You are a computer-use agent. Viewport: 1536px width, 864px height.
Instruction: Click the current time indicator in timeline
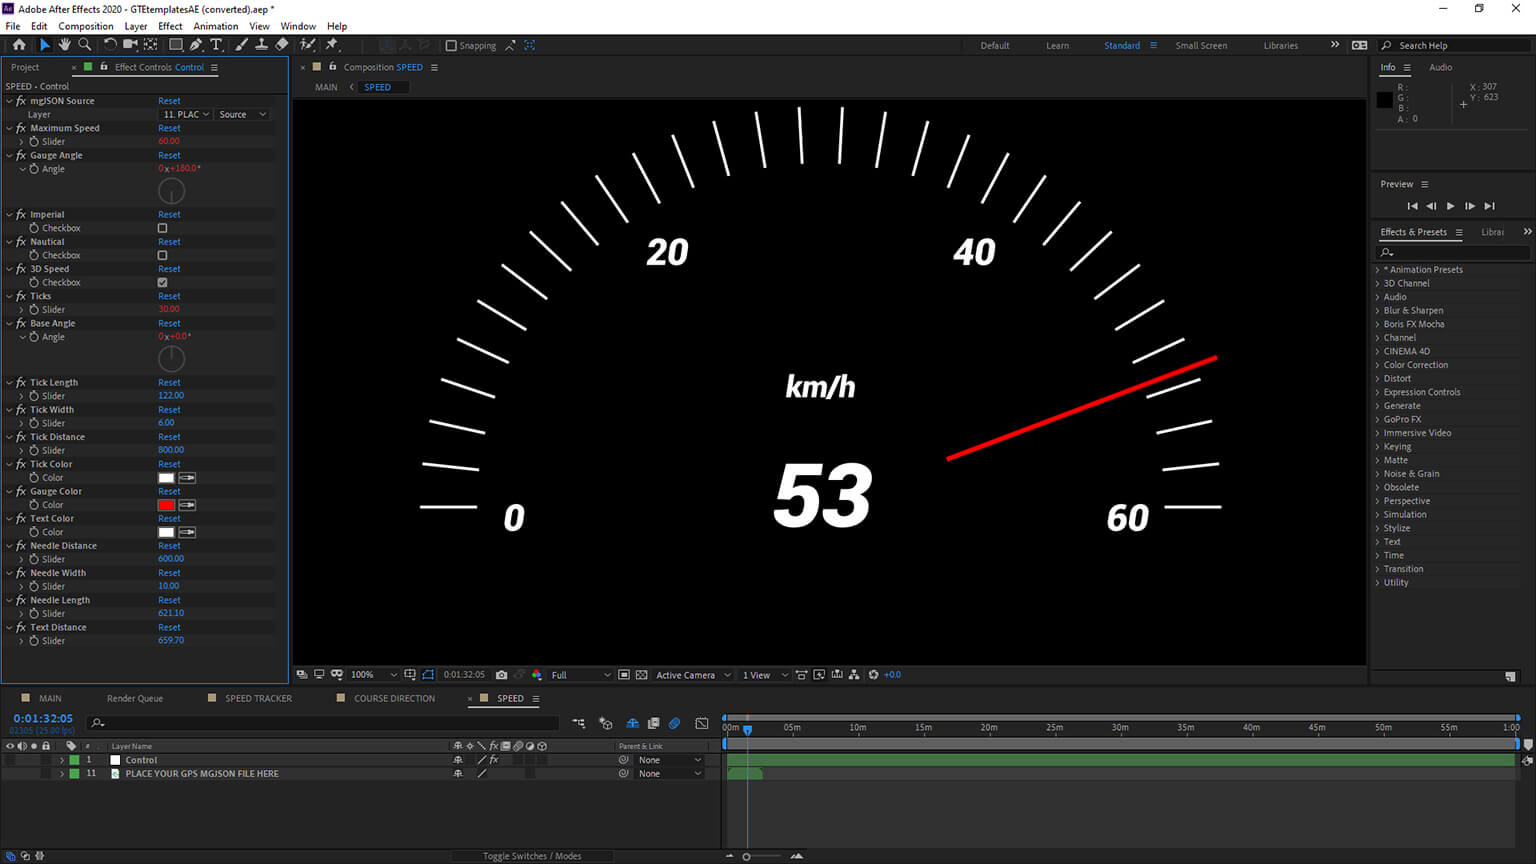pos(747,729)
